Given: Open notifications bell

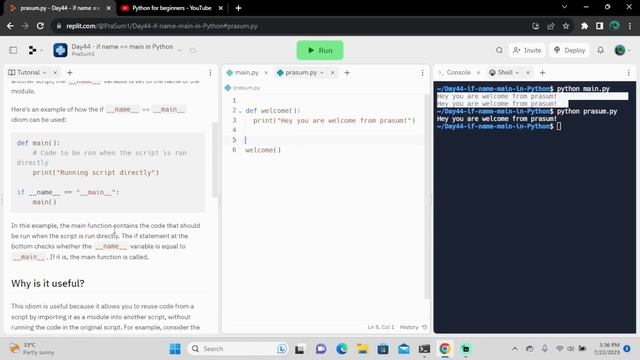Looking at the screenshot, I should (600, 50).
